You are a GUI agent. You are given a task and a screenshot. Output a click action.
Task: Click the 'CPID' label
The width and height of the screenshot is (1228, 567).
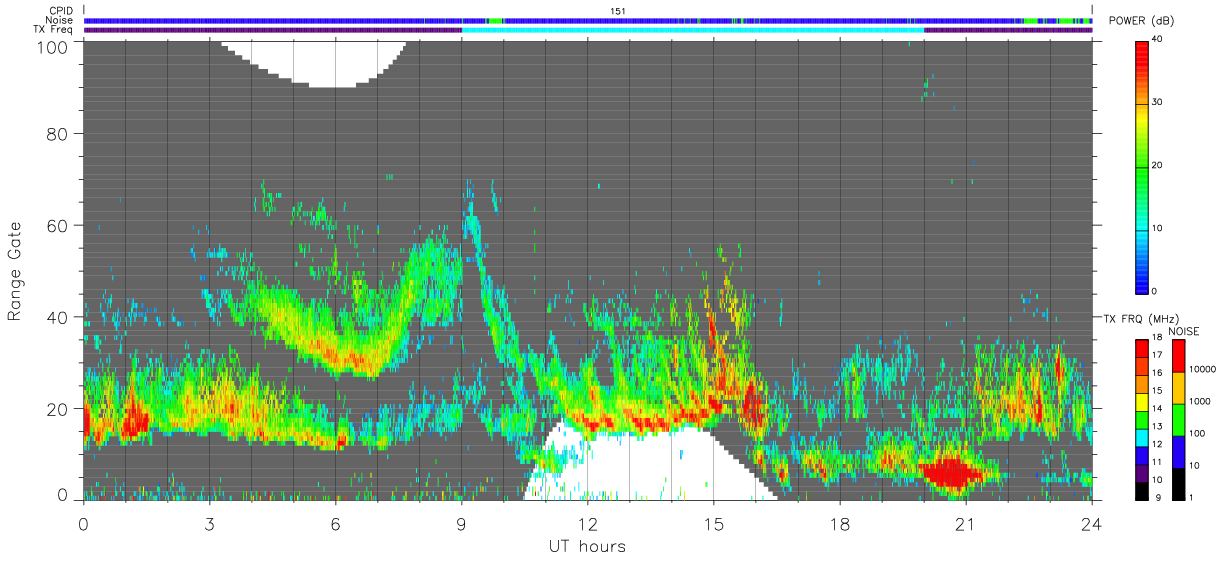click(61, 11)
